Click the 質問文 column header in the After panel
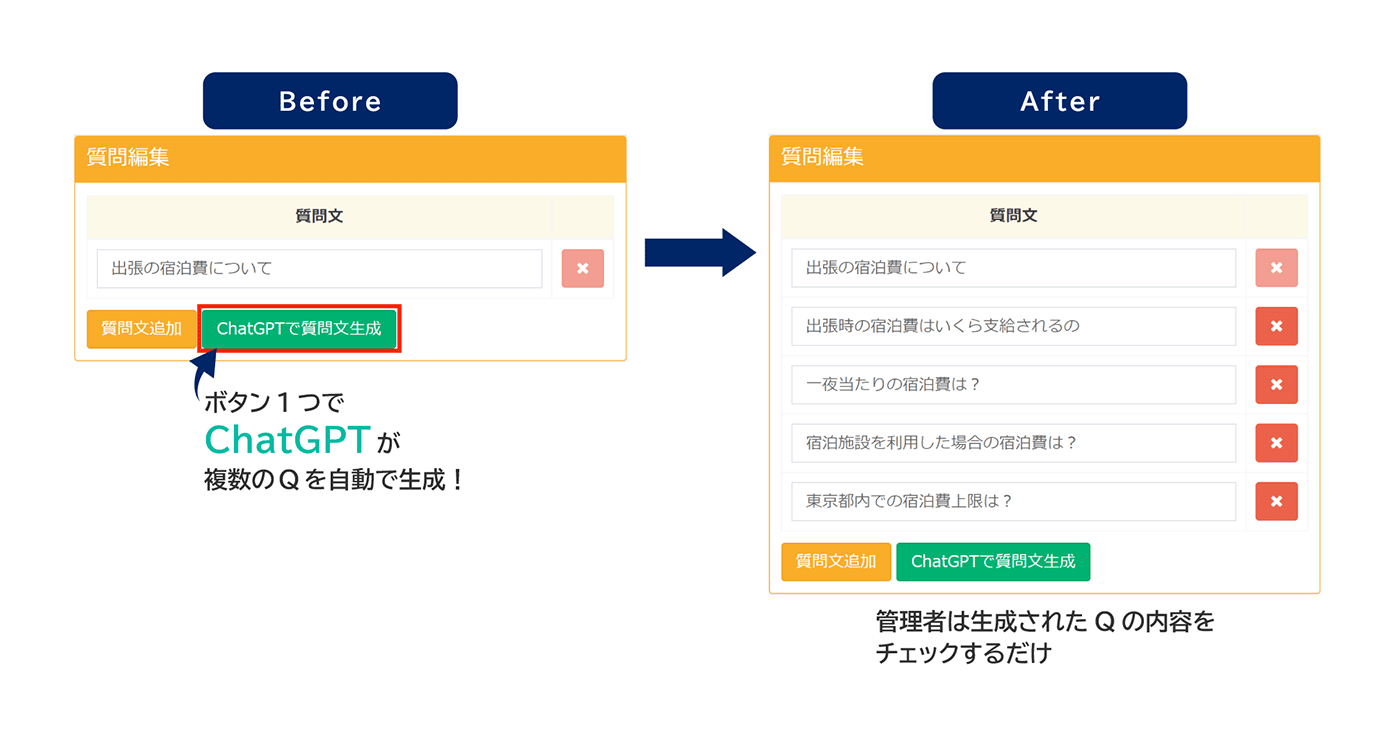The width and height of the screenshot is (1400, 740). 1014,216
